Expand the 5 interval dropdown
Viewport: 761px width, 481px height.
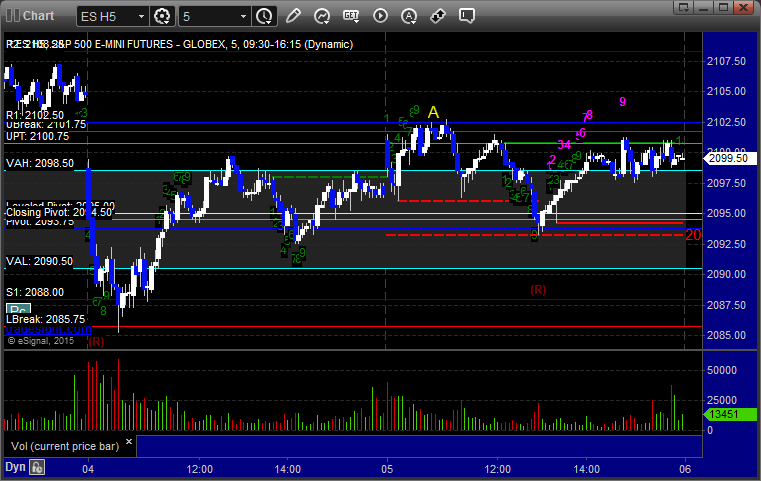(x=244, y=17)
